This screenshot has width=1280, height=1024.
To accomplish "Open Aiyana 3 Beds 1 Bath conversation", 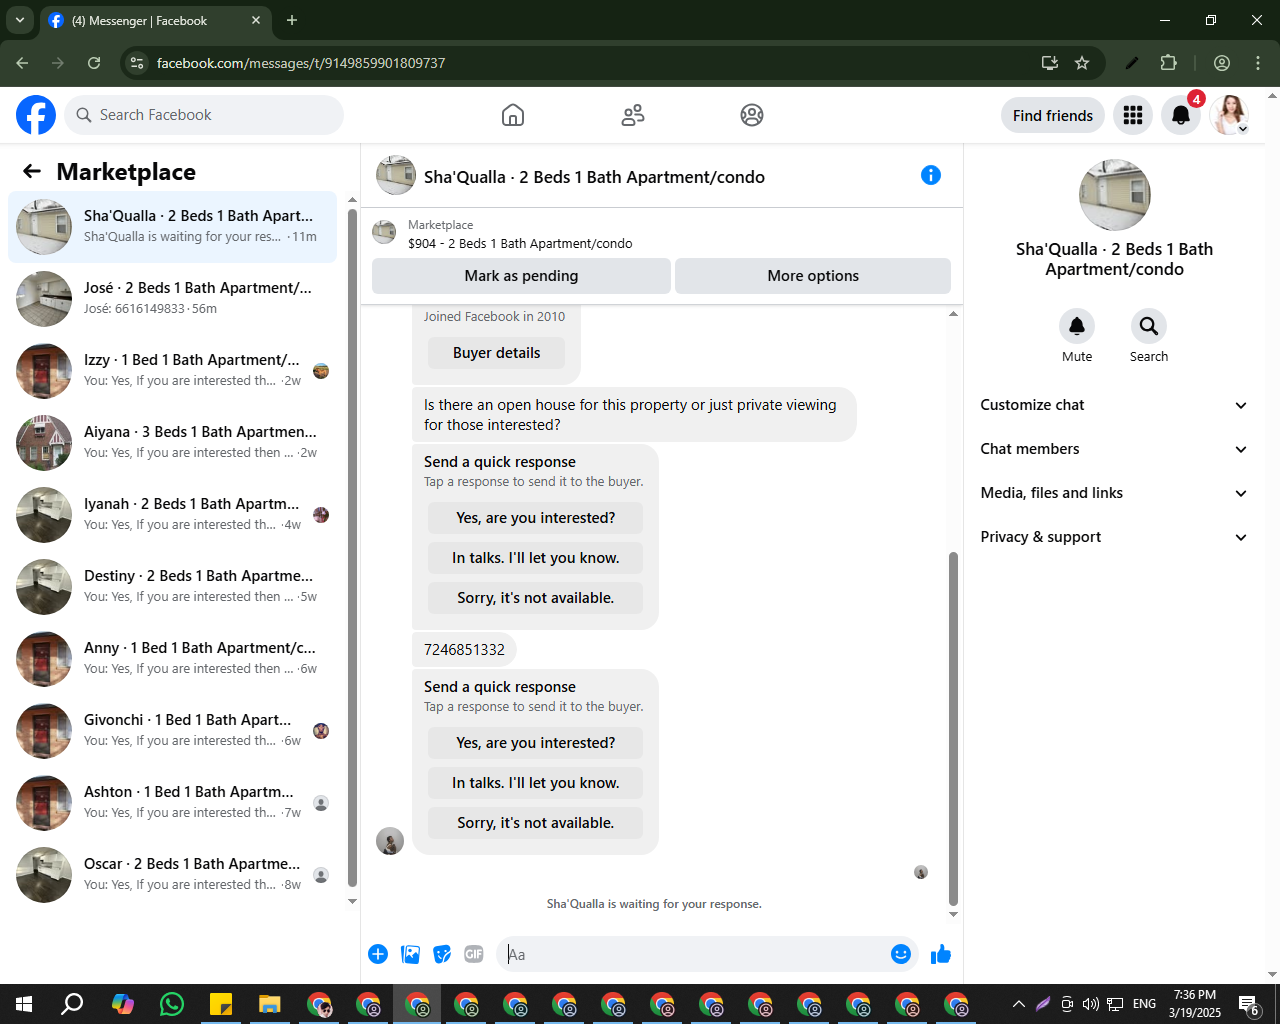I will click(x=172, y=443).
